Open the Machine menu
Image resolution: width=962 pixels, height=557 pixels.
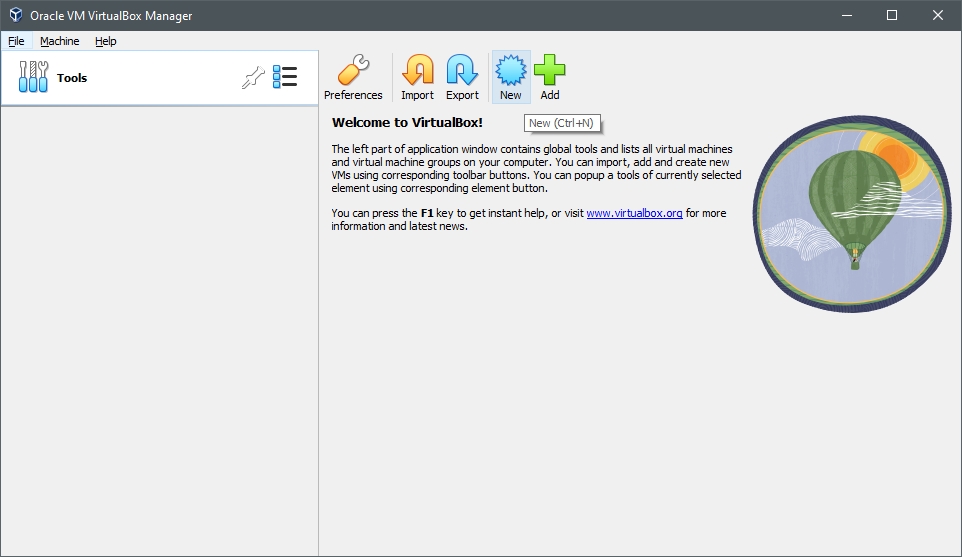point(60,41)
